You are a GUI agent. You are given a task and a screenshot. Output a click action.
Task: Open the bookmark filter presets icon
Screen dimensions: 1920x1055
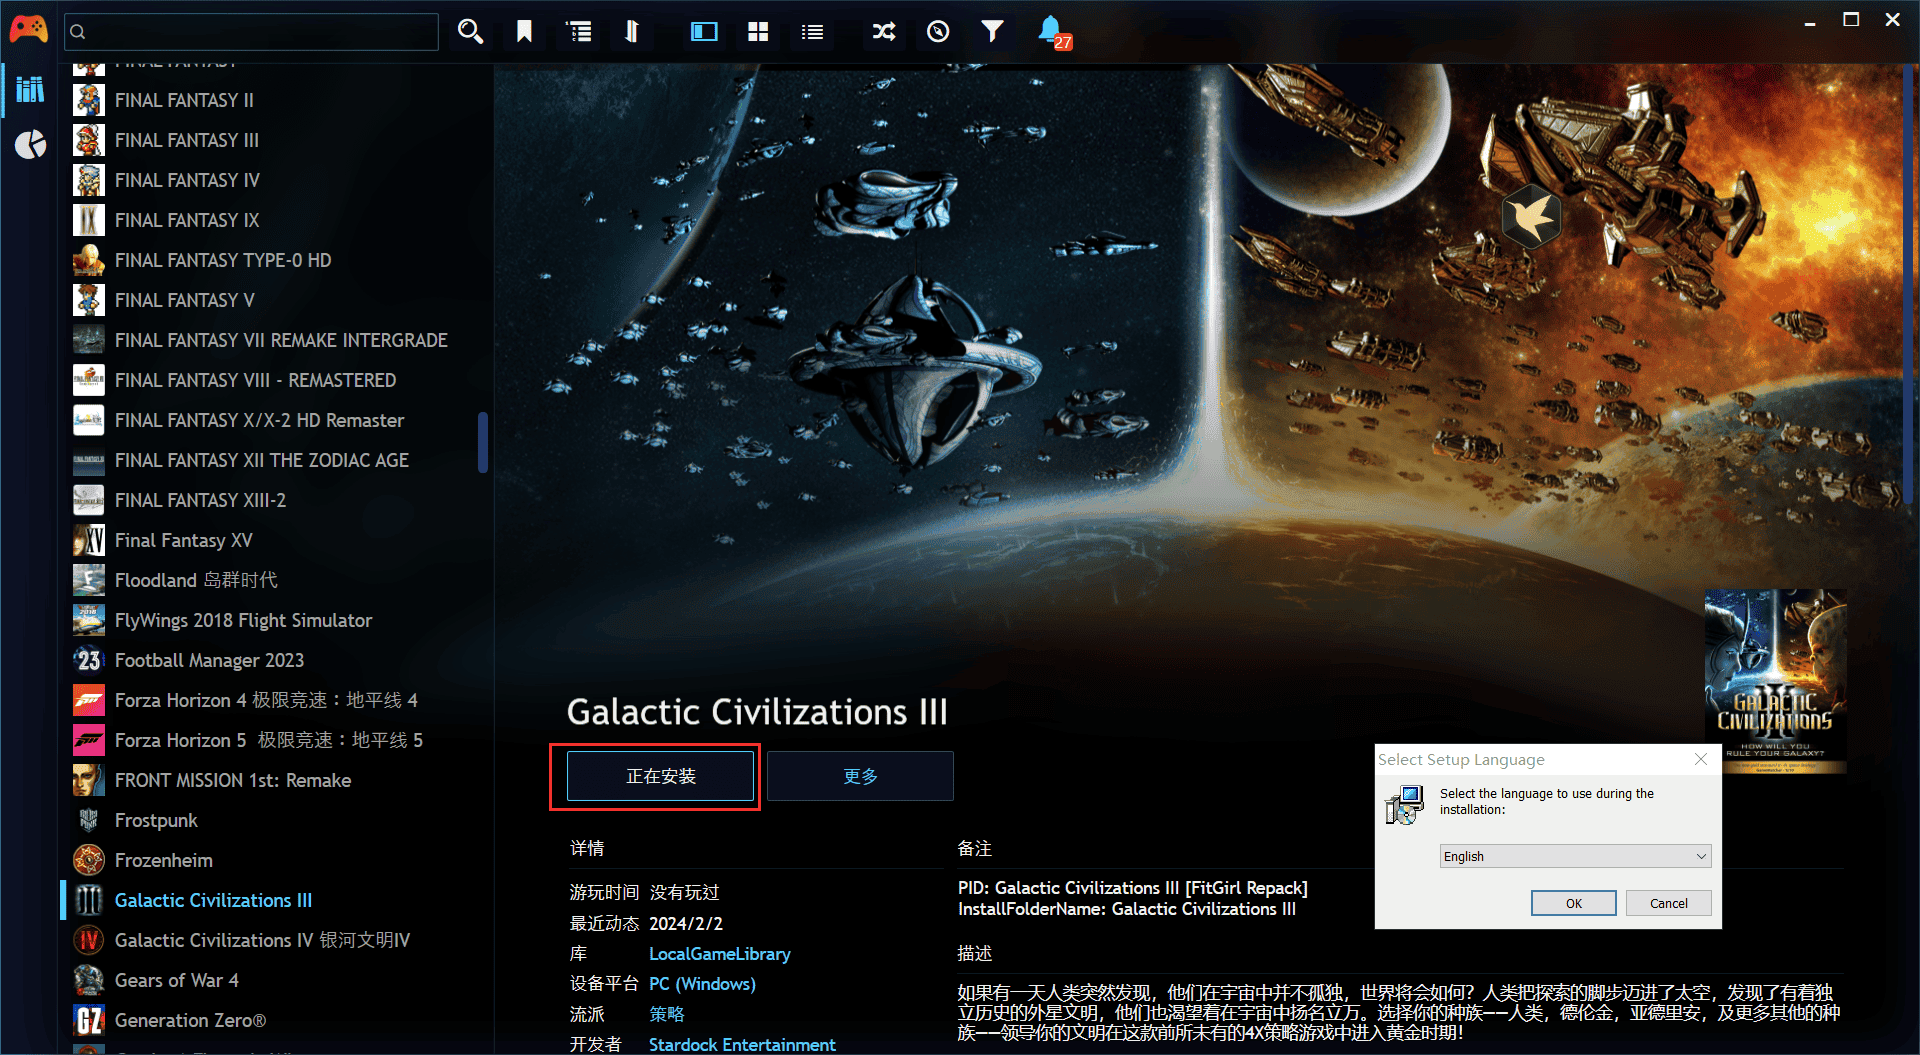point(524,32)
